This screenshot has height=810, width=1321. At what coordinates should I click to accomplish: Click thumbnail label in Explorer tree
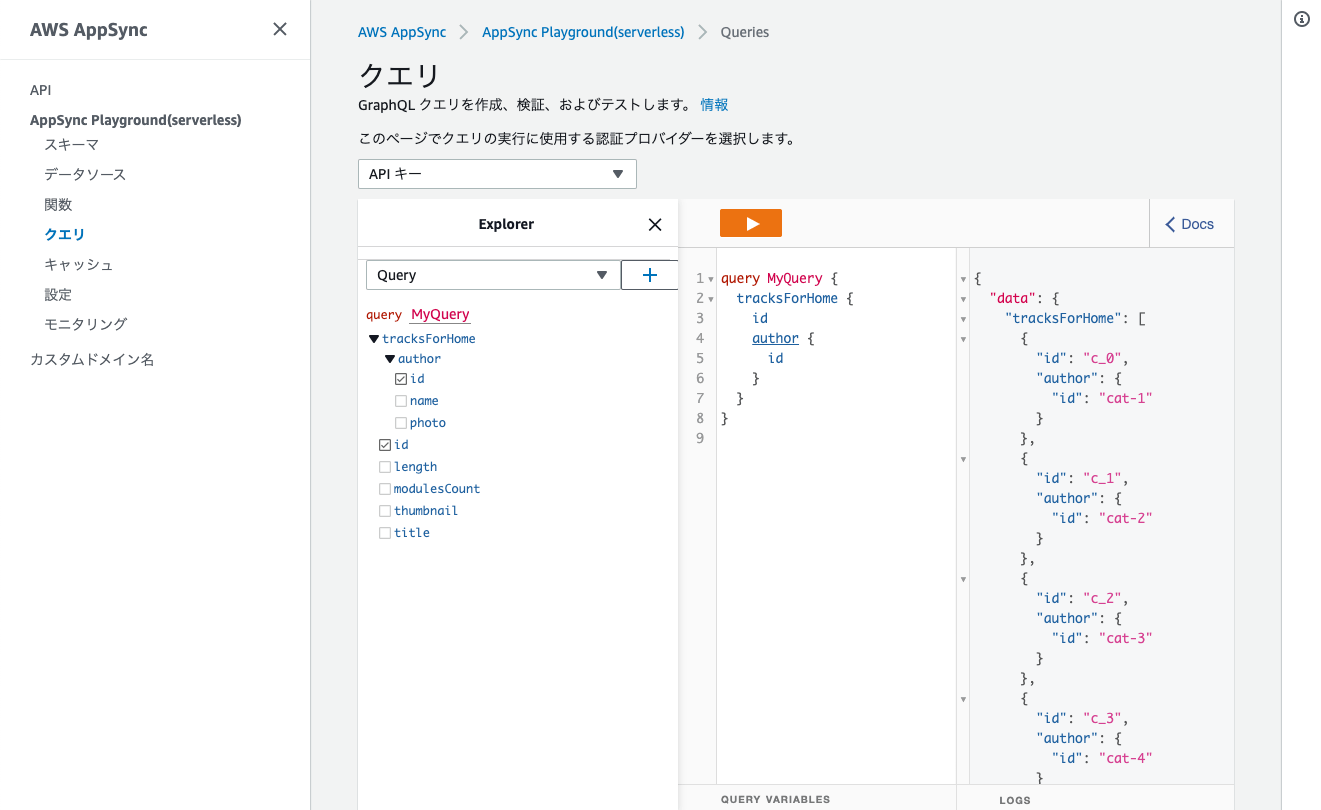(x=426, y=511)
